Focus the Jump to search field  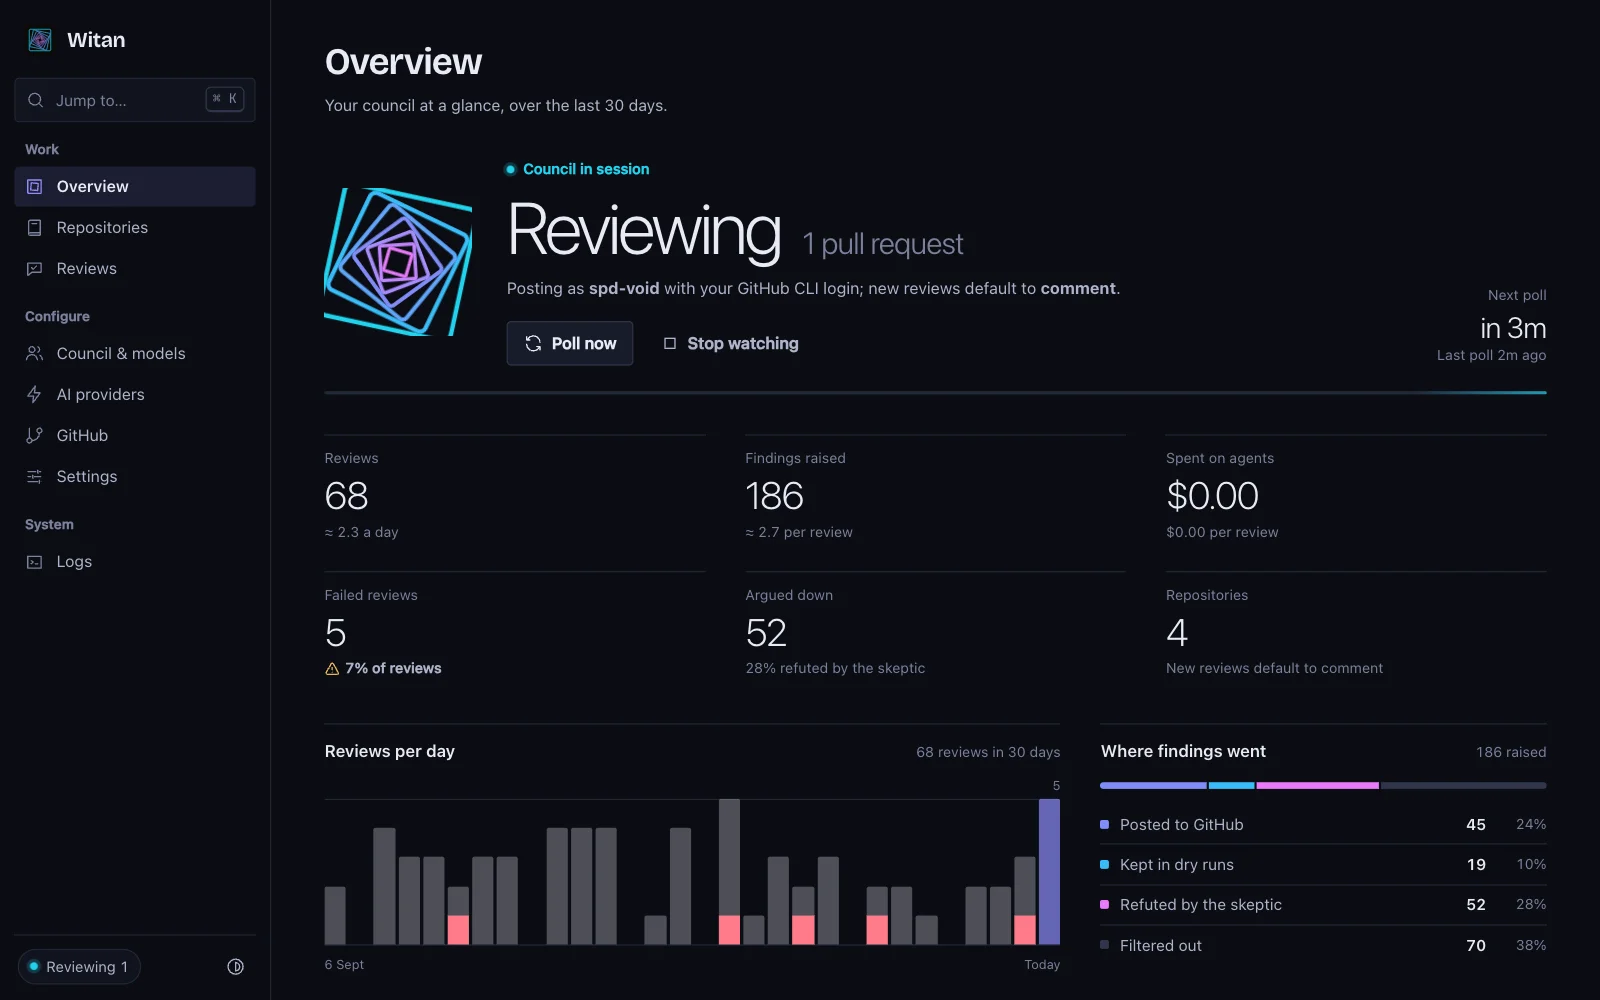pos(135,100)
